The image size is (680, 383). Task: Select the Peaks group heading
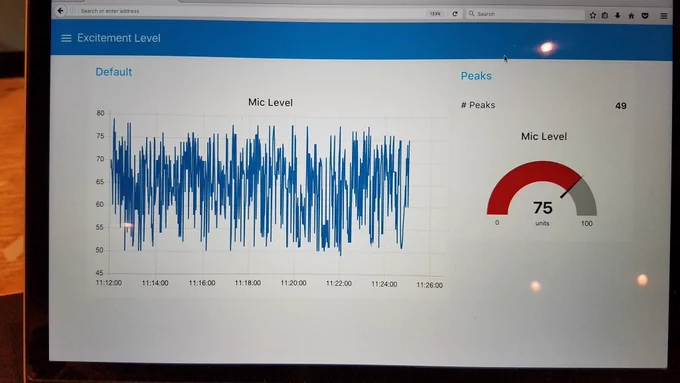coord(476,76)
